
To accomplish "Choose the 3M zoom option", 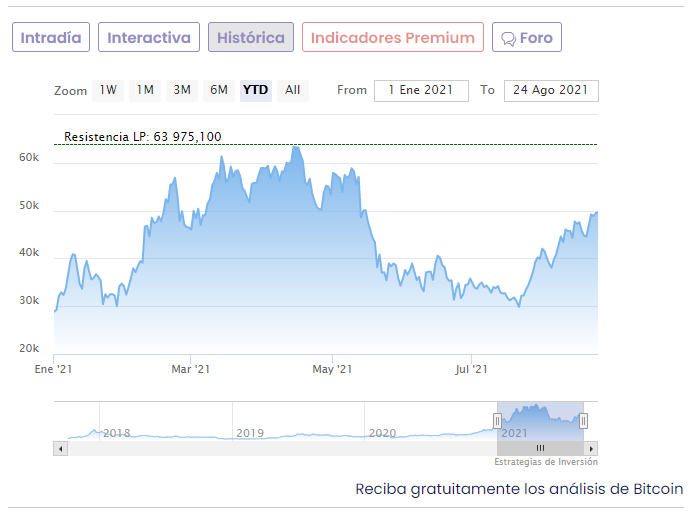I will click(x=182, y=90).
